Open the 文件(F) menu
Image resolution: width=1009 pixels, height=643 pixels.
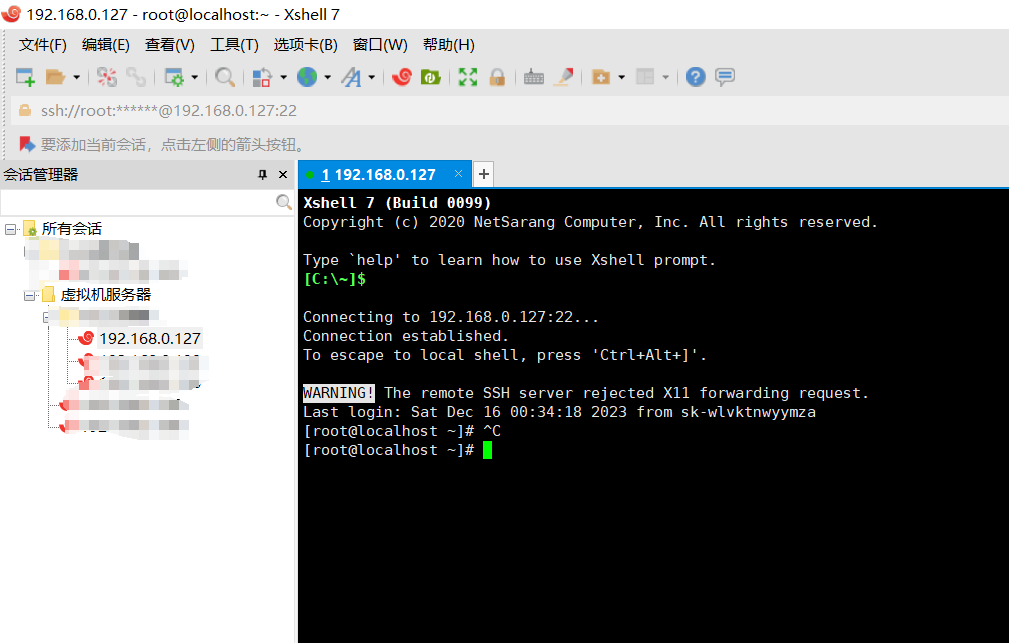click(x=42, y=44)
